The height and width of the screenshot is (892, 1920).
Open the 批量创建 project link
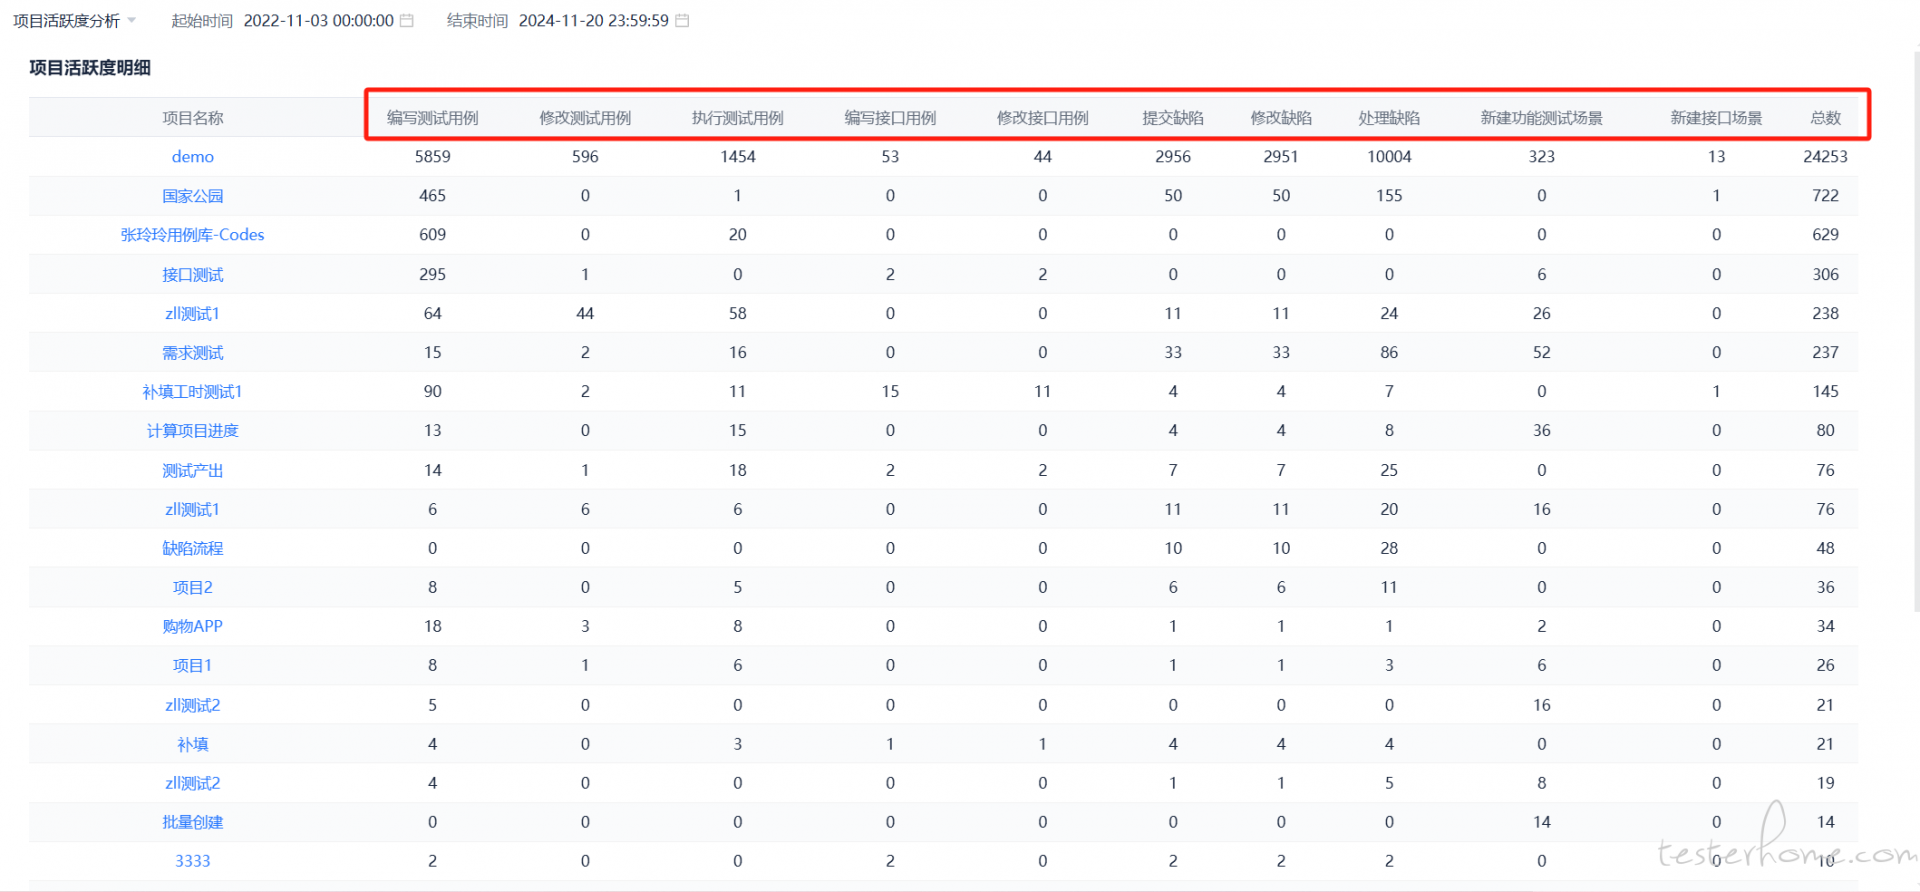(x=192, y=823)
